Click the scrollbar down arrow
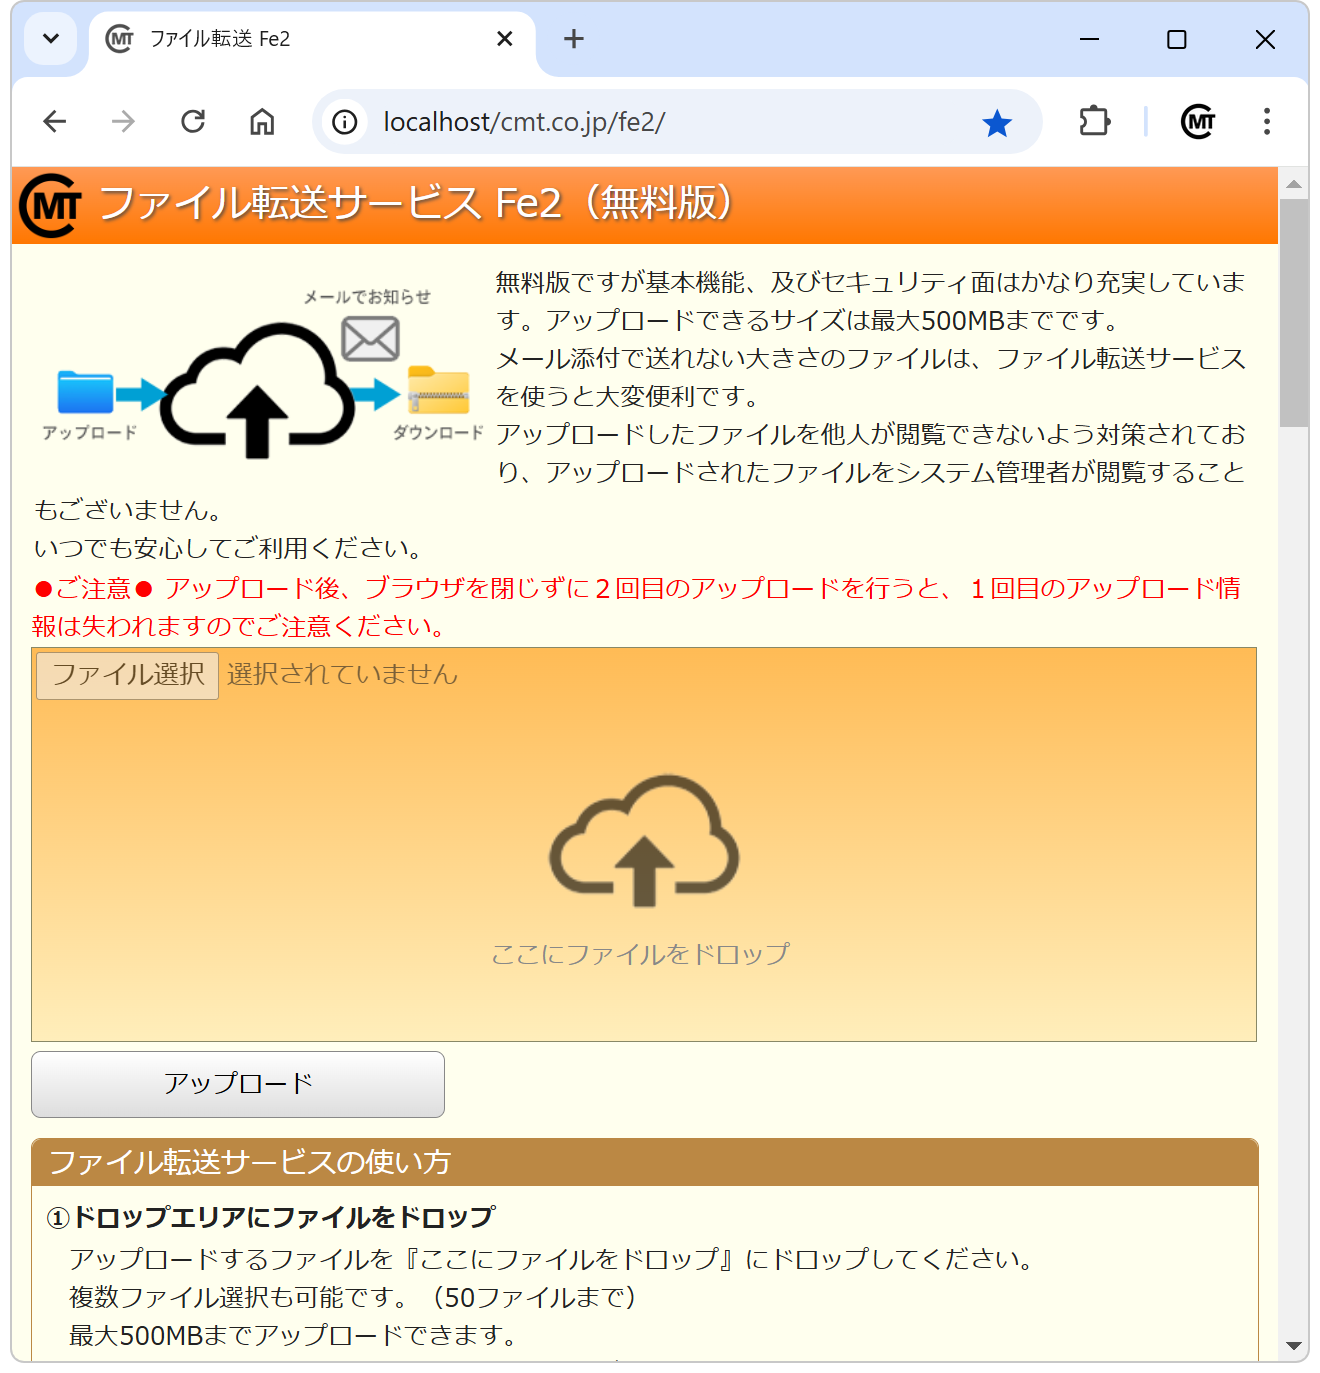Screen dimensions: 1320x1373 click(x=1294, y=1346)
